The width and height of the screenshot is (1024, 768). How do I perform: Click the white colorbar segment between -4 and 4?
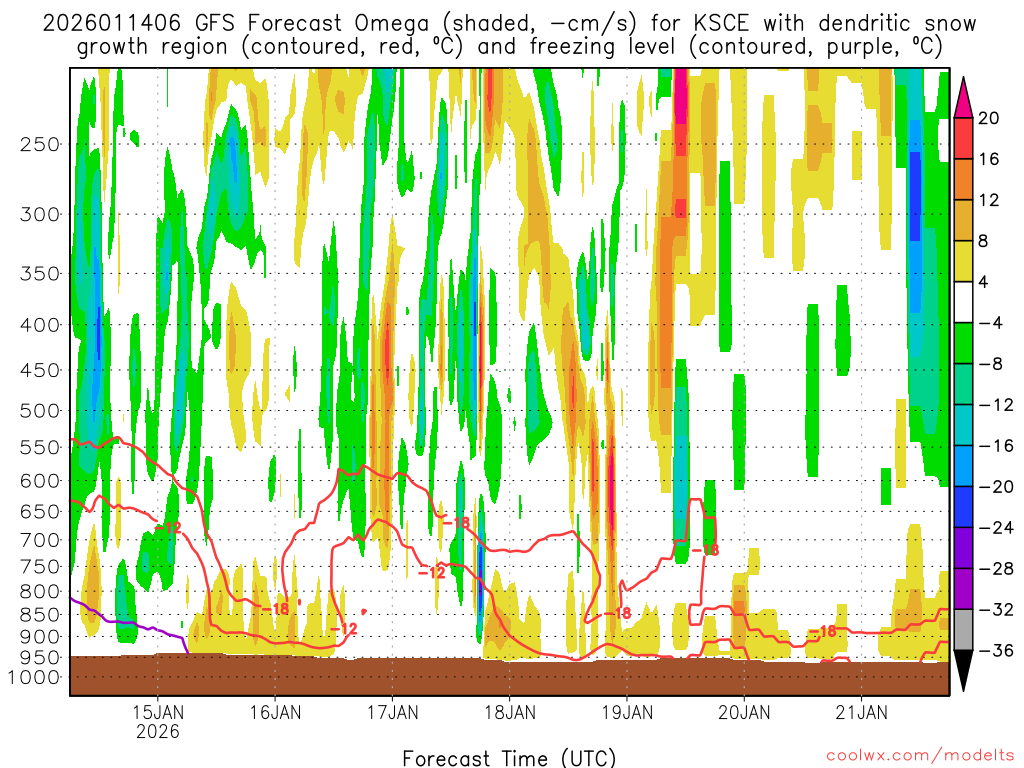[963, 302]
